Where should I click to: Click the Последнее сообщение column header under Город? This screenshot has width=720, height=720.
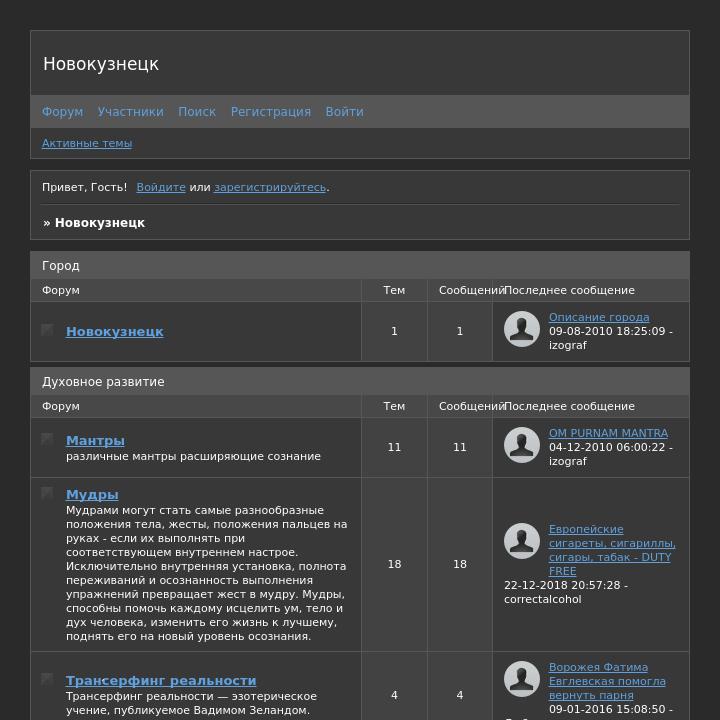point(569,290)
